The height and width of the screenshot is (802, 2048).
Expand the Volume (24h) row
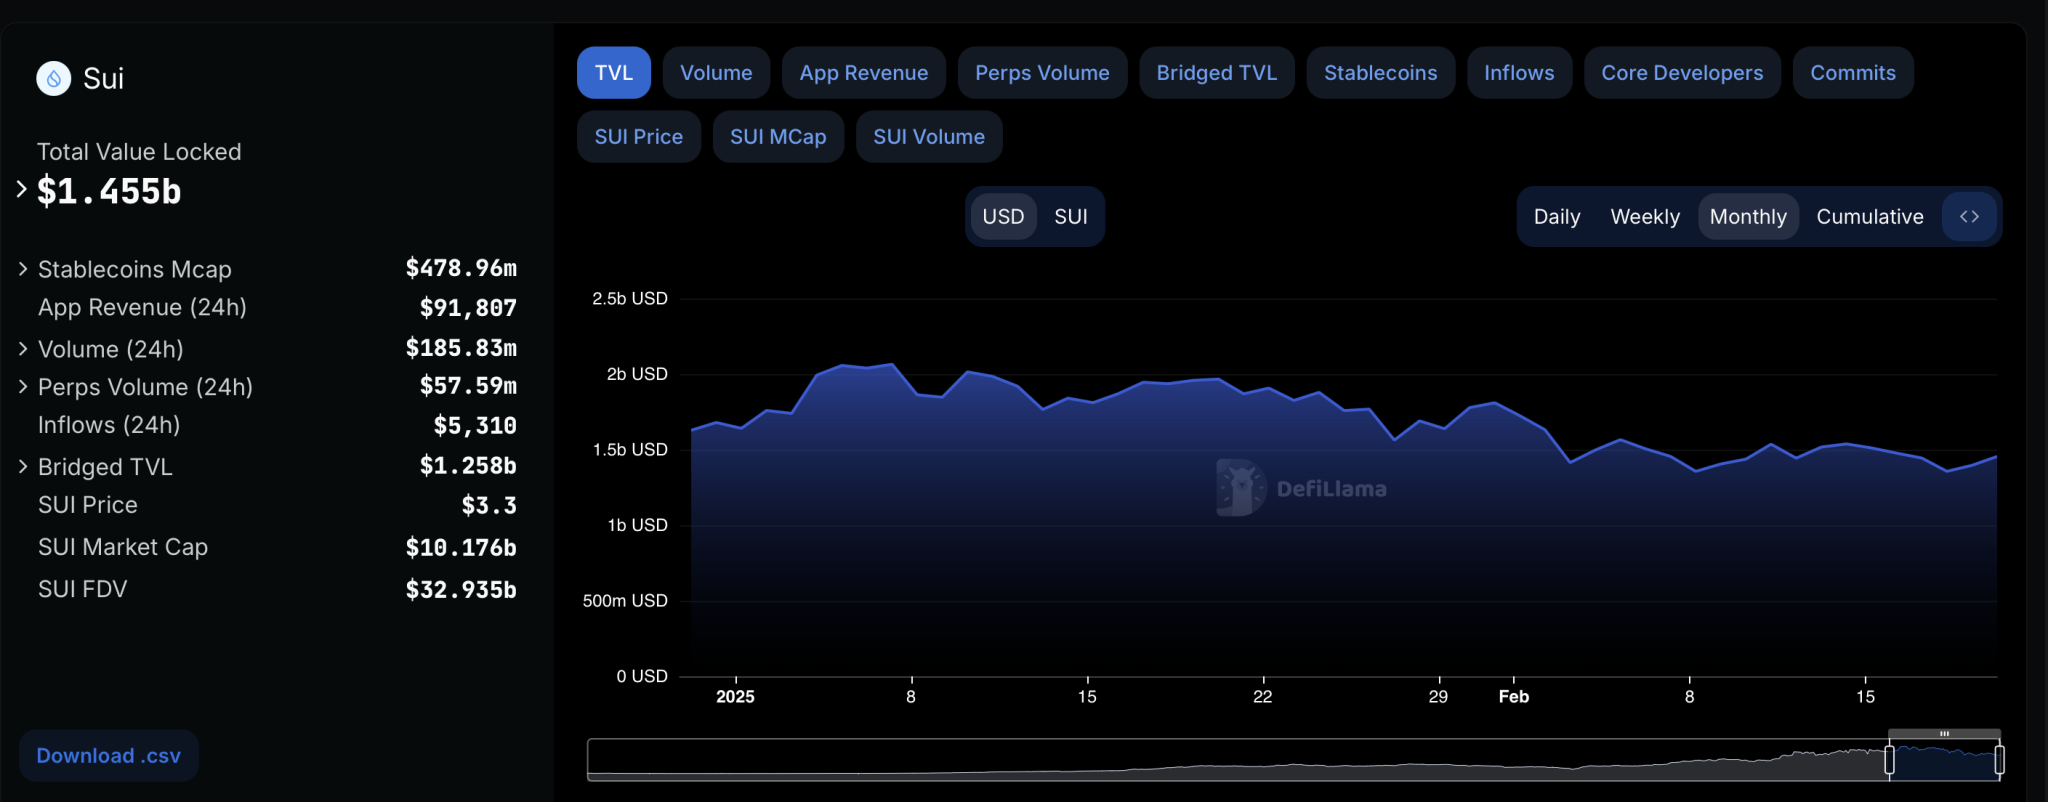pyautogui.click(x=22, y=349)
